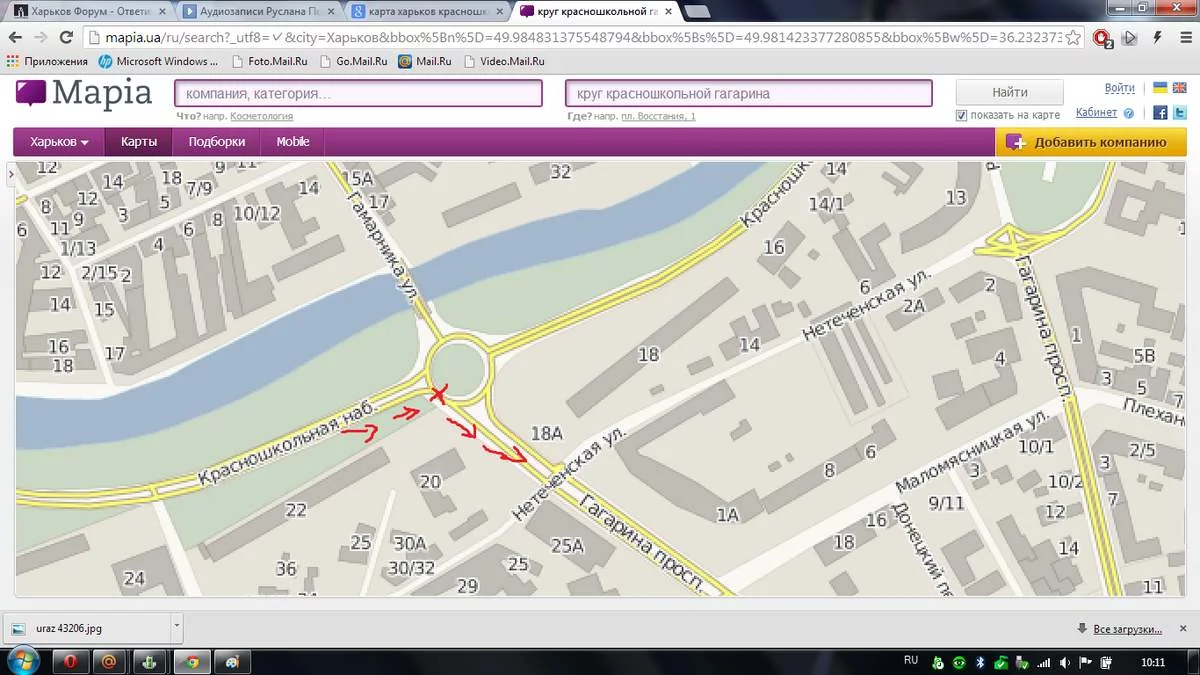Open 'Все загрузки' downloads link
This screenshot has width=1200, height=675.
coord(1127,629)
